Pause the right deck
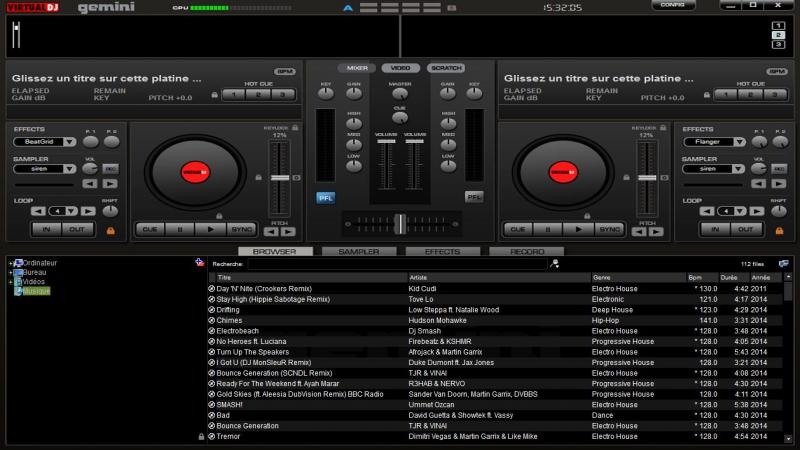Screen dimensions: 800x450 point(548,229)
